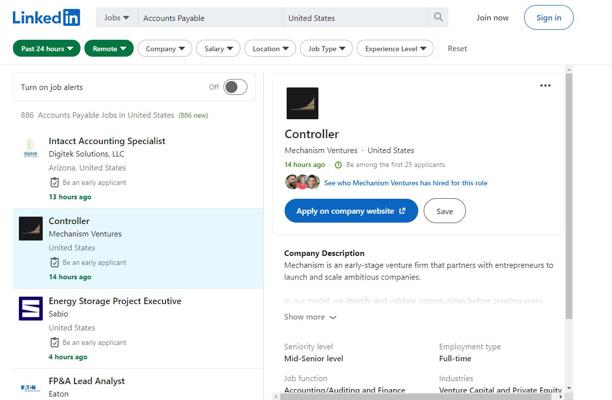Click the Mechanism Ventures logo in the job list
Image resolution: width=612 pixels, height=400 pixels.
pyautogui.click(x=31, y=228)
